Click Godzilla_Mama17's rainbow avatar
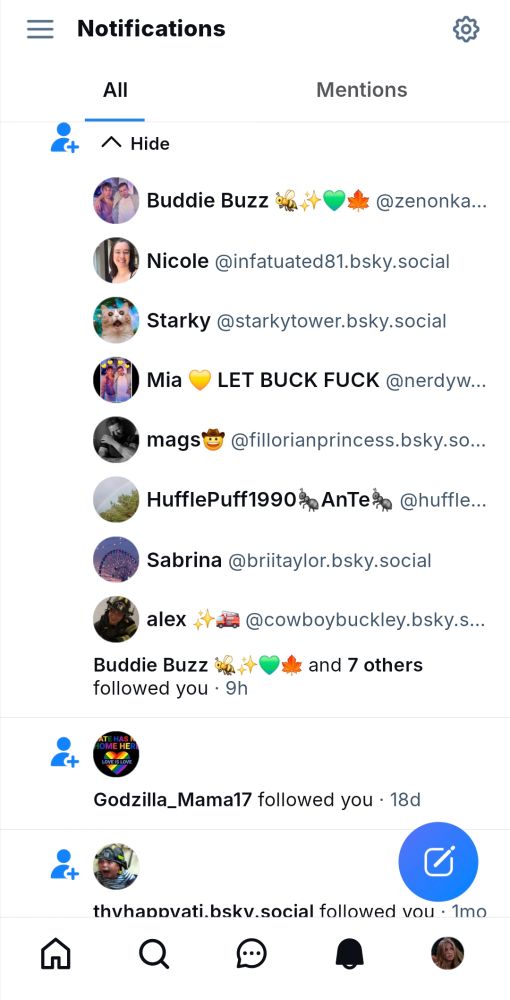 pos(116,754)
